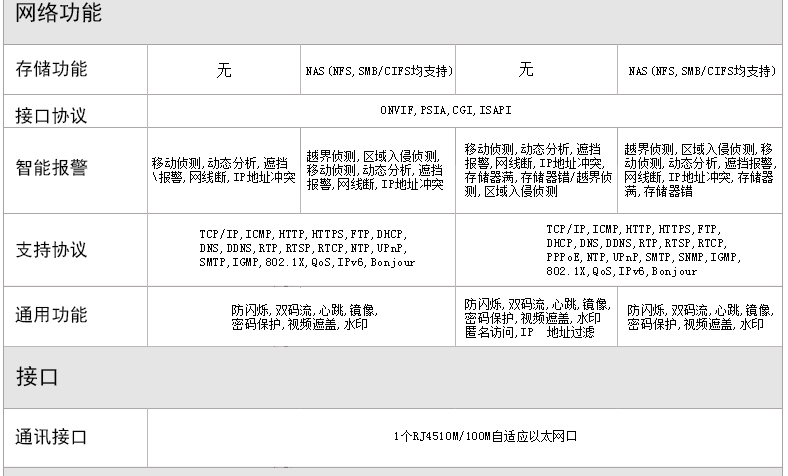The height and width of the screenshot is (476, 788).
Task: Click the 接口协议 row label
Action: 51,115
